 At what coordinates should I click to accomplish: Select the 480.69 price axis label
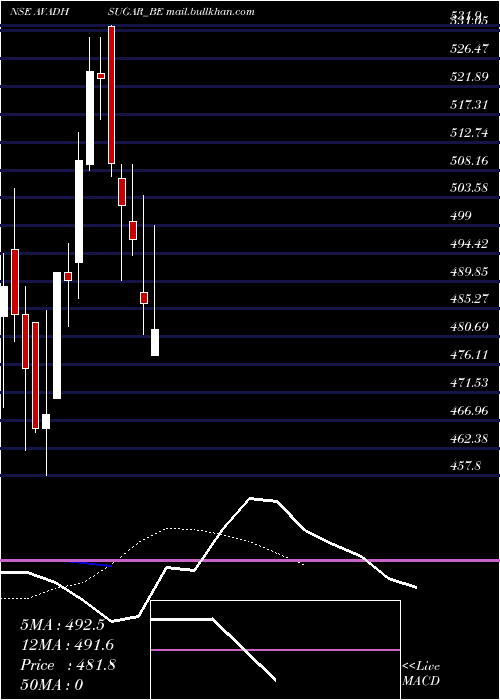tap(469, 327)
